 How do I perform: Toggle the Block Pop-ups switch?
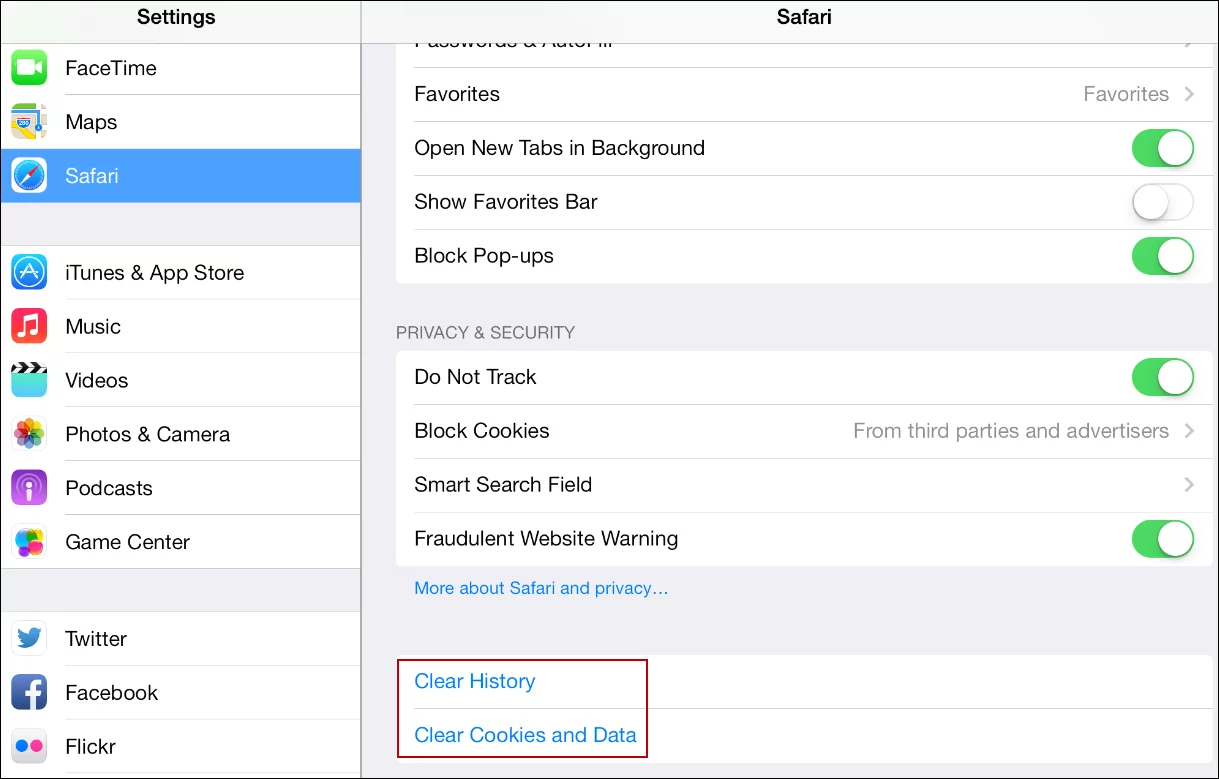(1162, 256)
